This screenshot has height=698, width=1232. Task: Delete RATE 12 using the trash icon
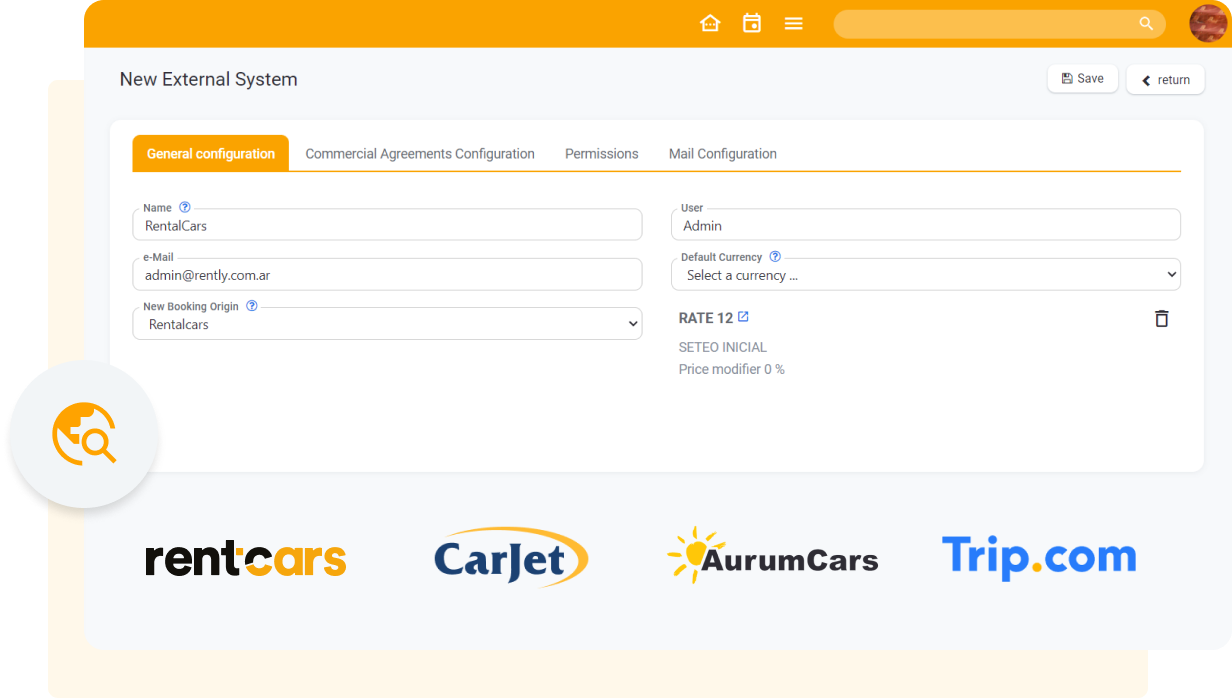pos(1161,317)
